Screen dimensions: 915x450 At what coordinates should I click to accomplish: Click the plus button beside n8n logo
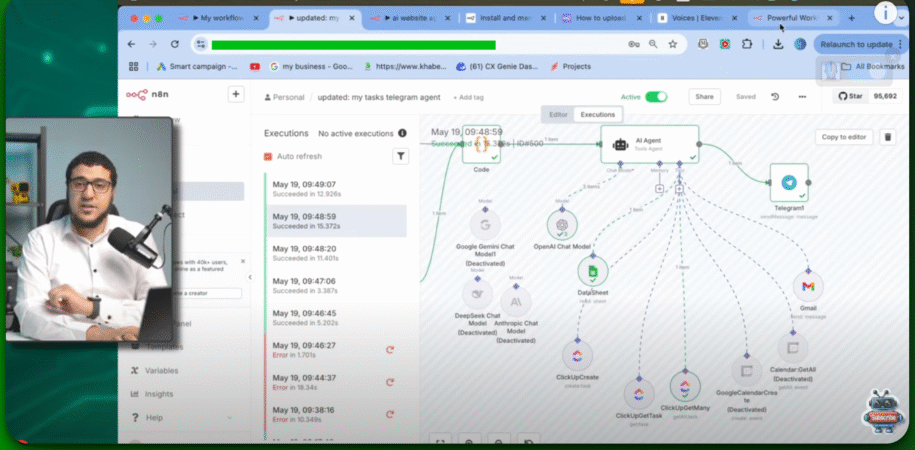236,94
